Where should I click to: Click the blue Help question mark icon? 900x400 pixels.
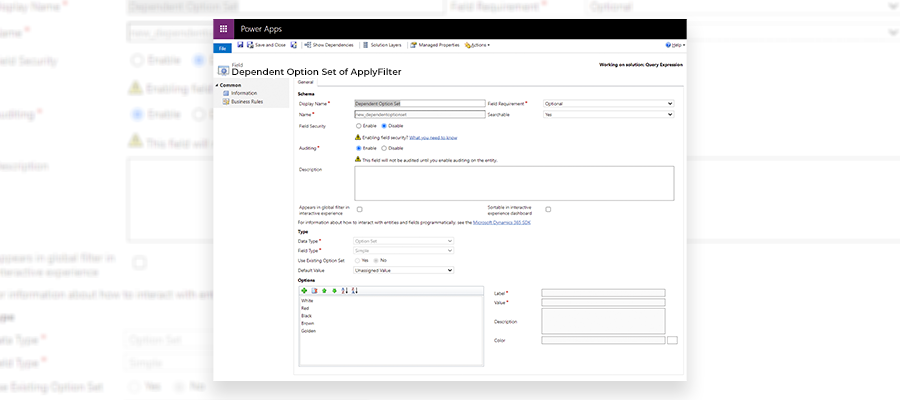pos(668,45)
